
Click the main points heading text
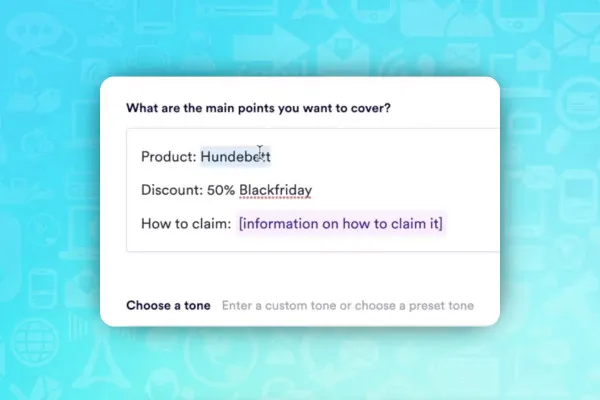coord(259,108)
